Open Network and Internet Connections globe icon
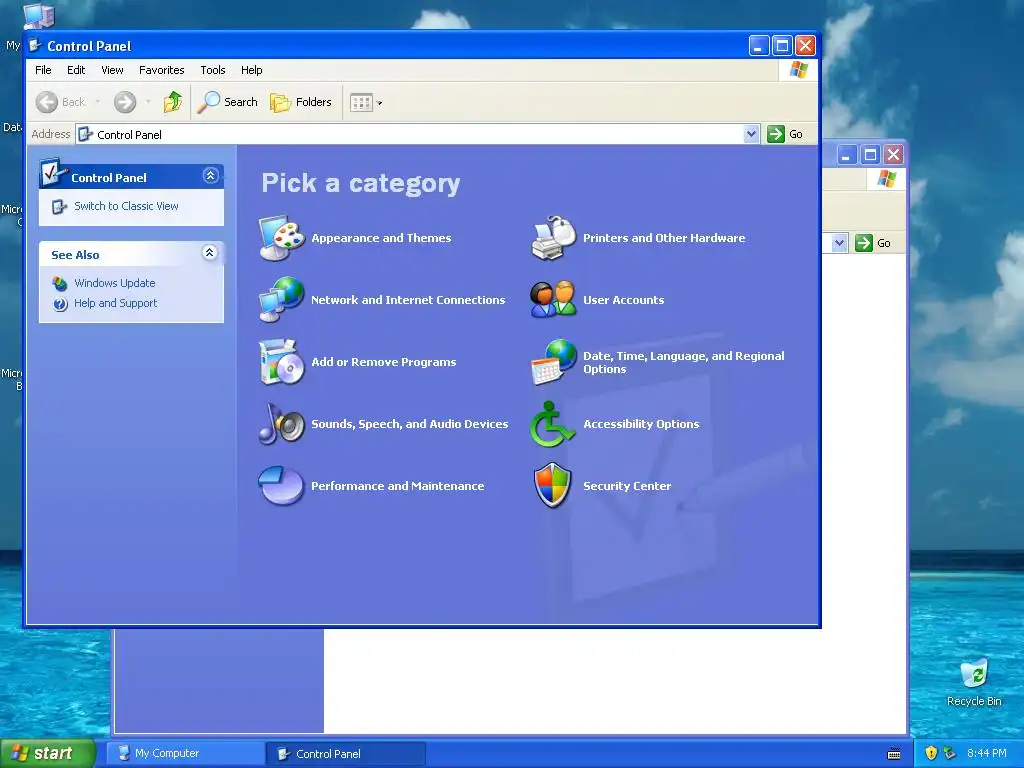1024x768 pixels. click(281, 299)
